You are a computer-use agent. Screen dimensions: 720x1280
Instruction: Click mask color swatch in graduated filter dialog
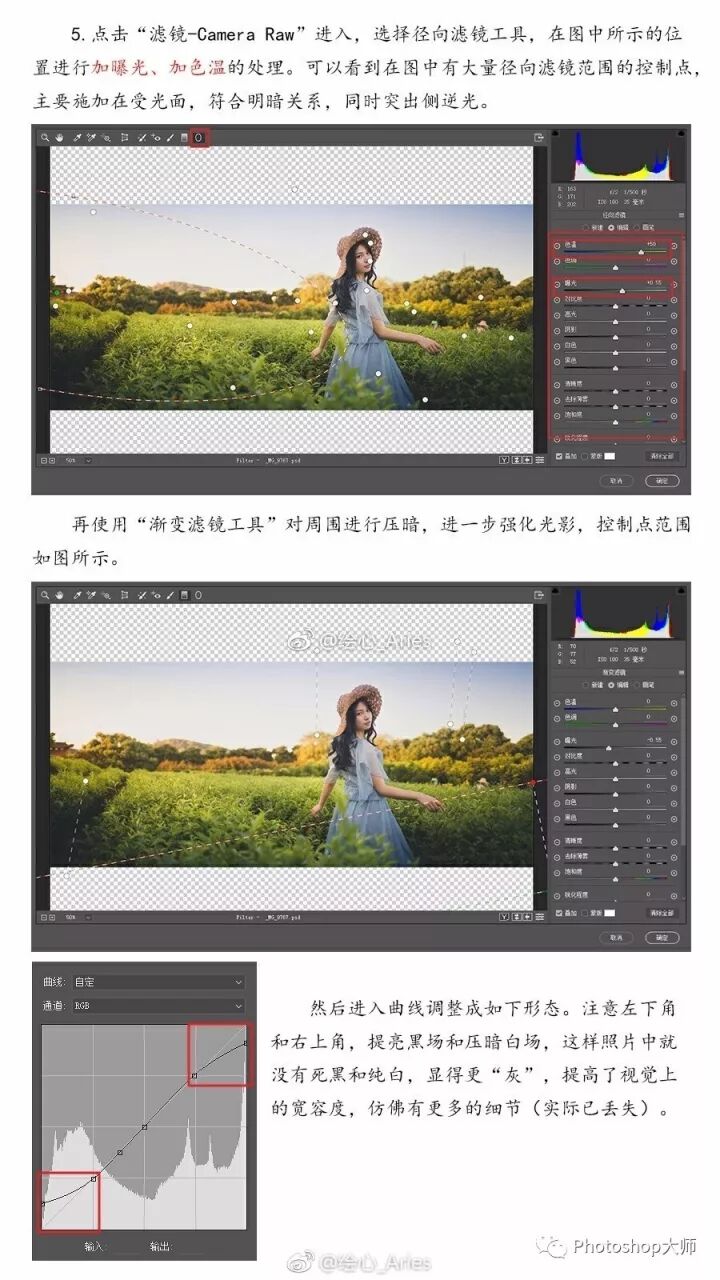[x=609, y=913]
